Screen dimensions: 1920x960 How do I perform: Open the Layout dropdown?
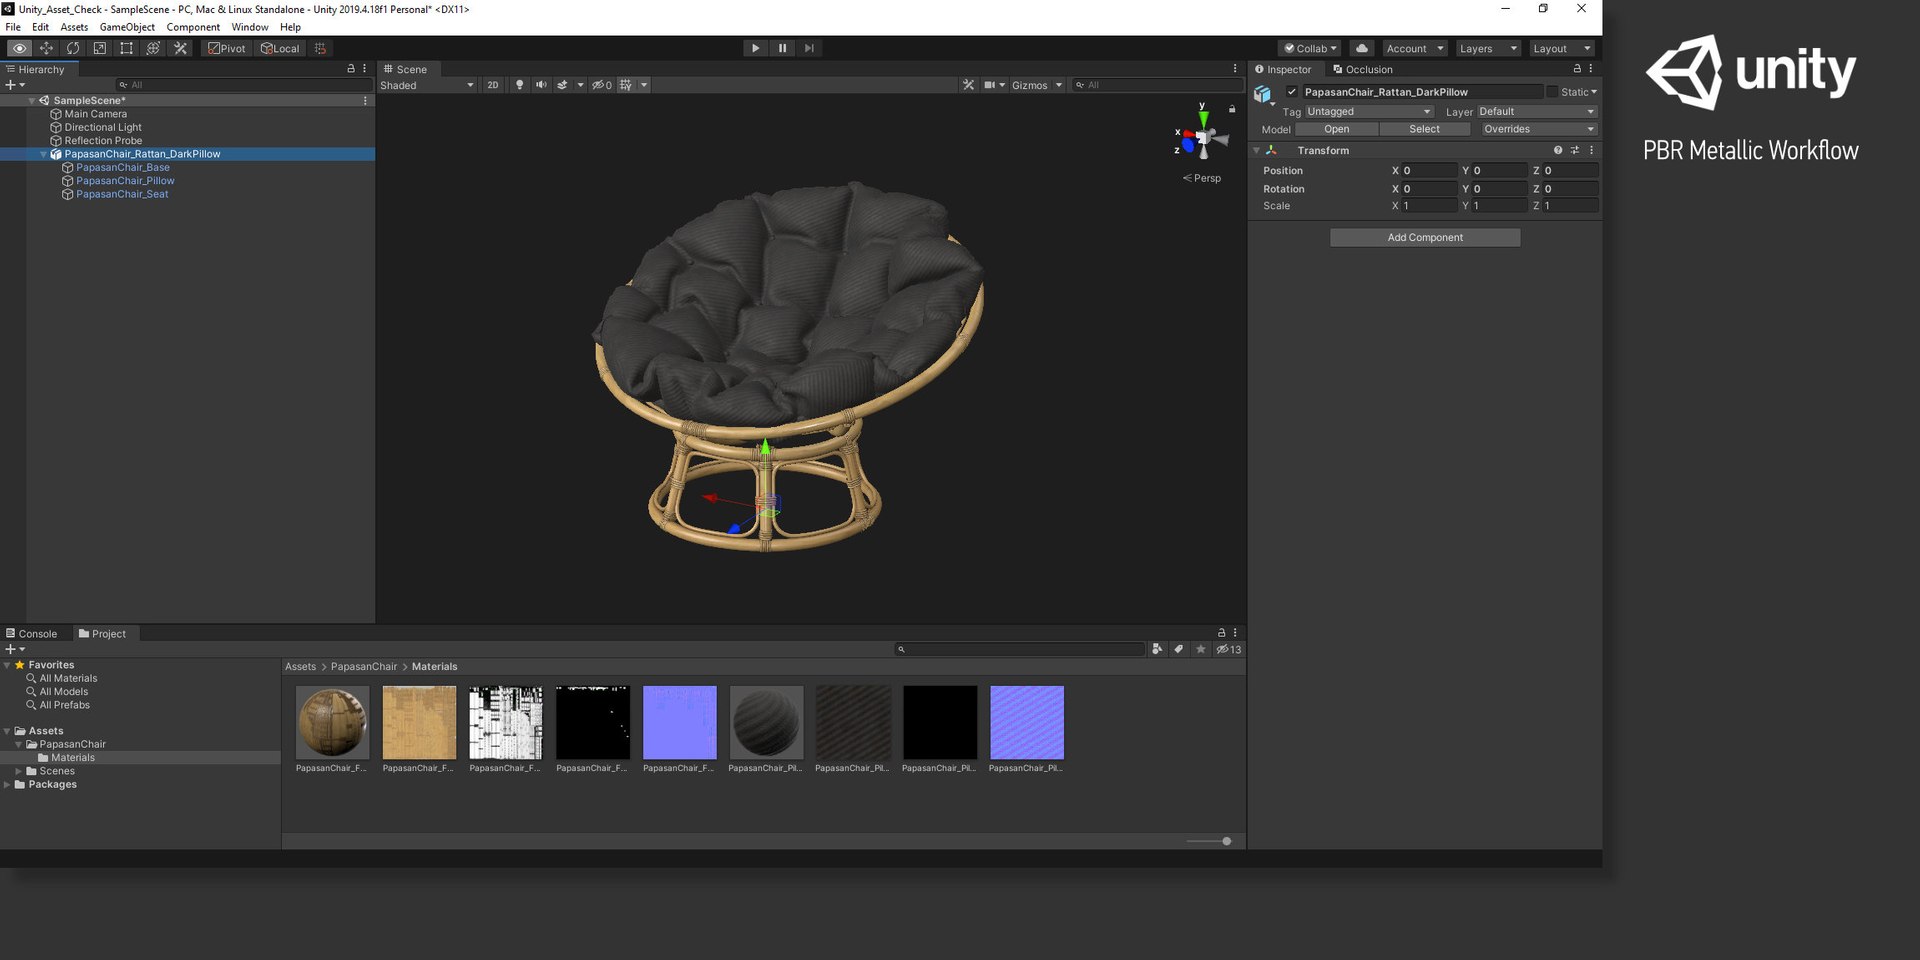tap(1561, 48)
